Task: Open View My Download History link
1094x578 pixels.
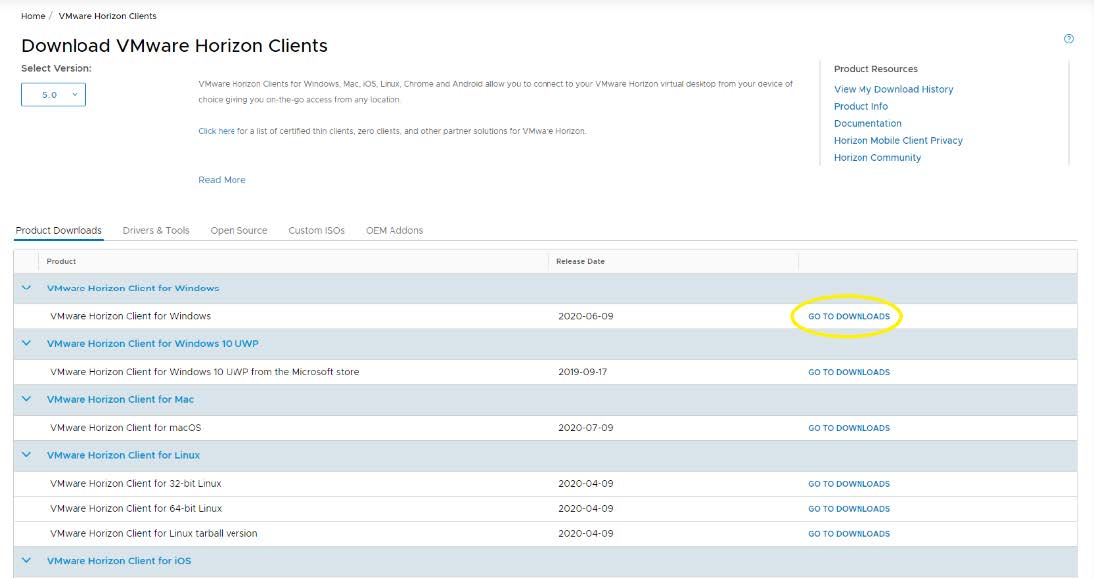Action: (x=893, y=90)
